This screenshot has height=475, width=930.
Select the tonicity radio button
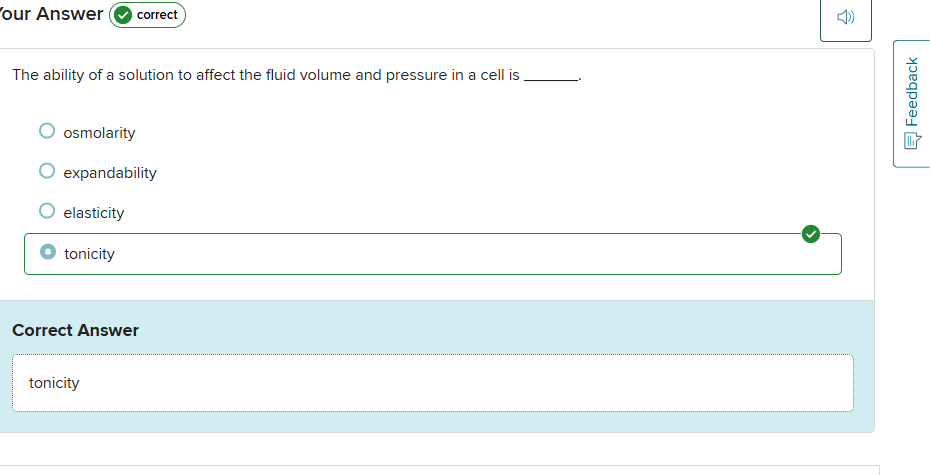(x=48, y=253)
